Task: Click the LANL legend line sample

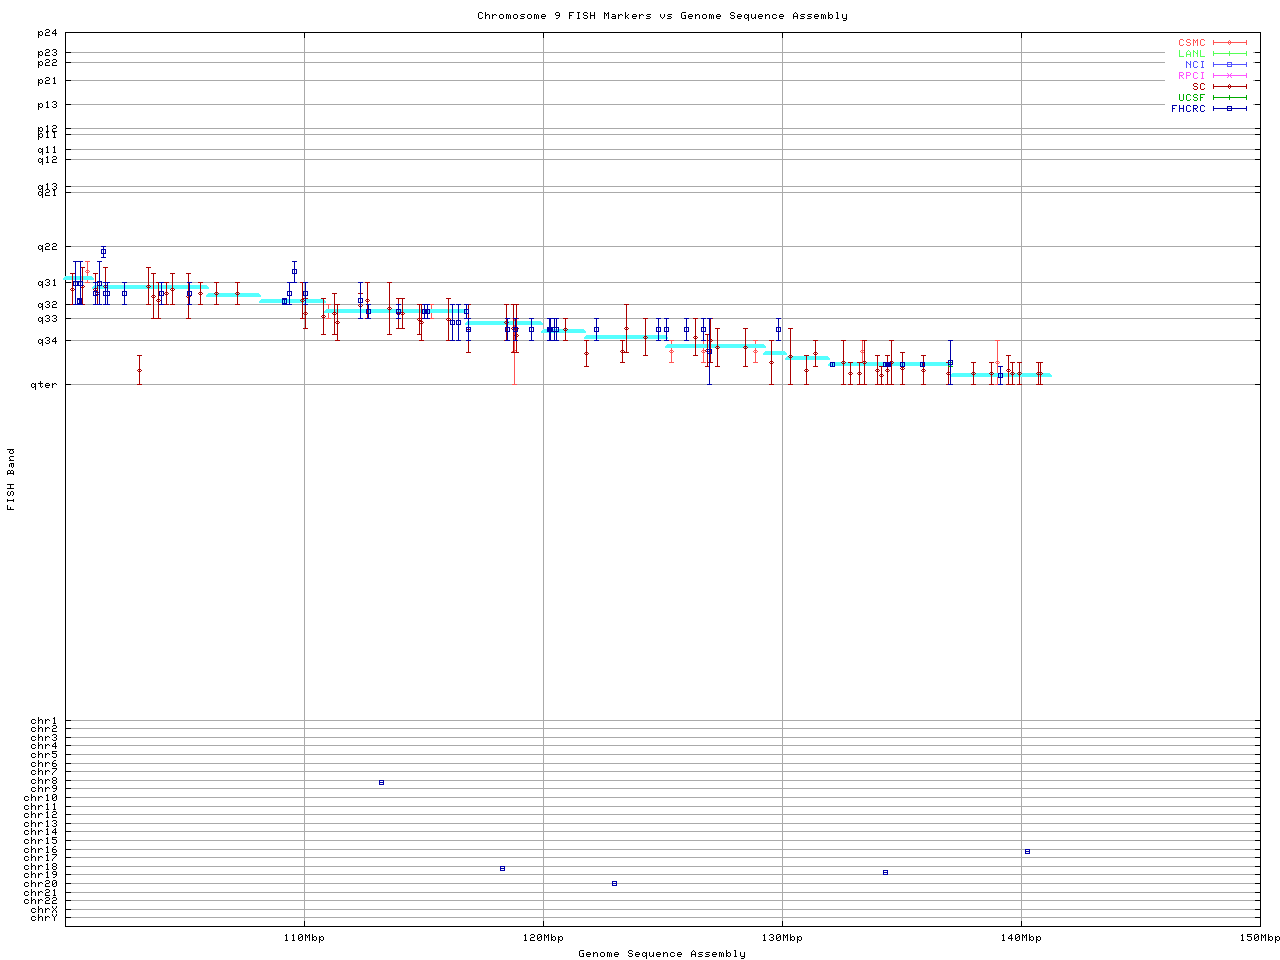Action: [1229, 54]
